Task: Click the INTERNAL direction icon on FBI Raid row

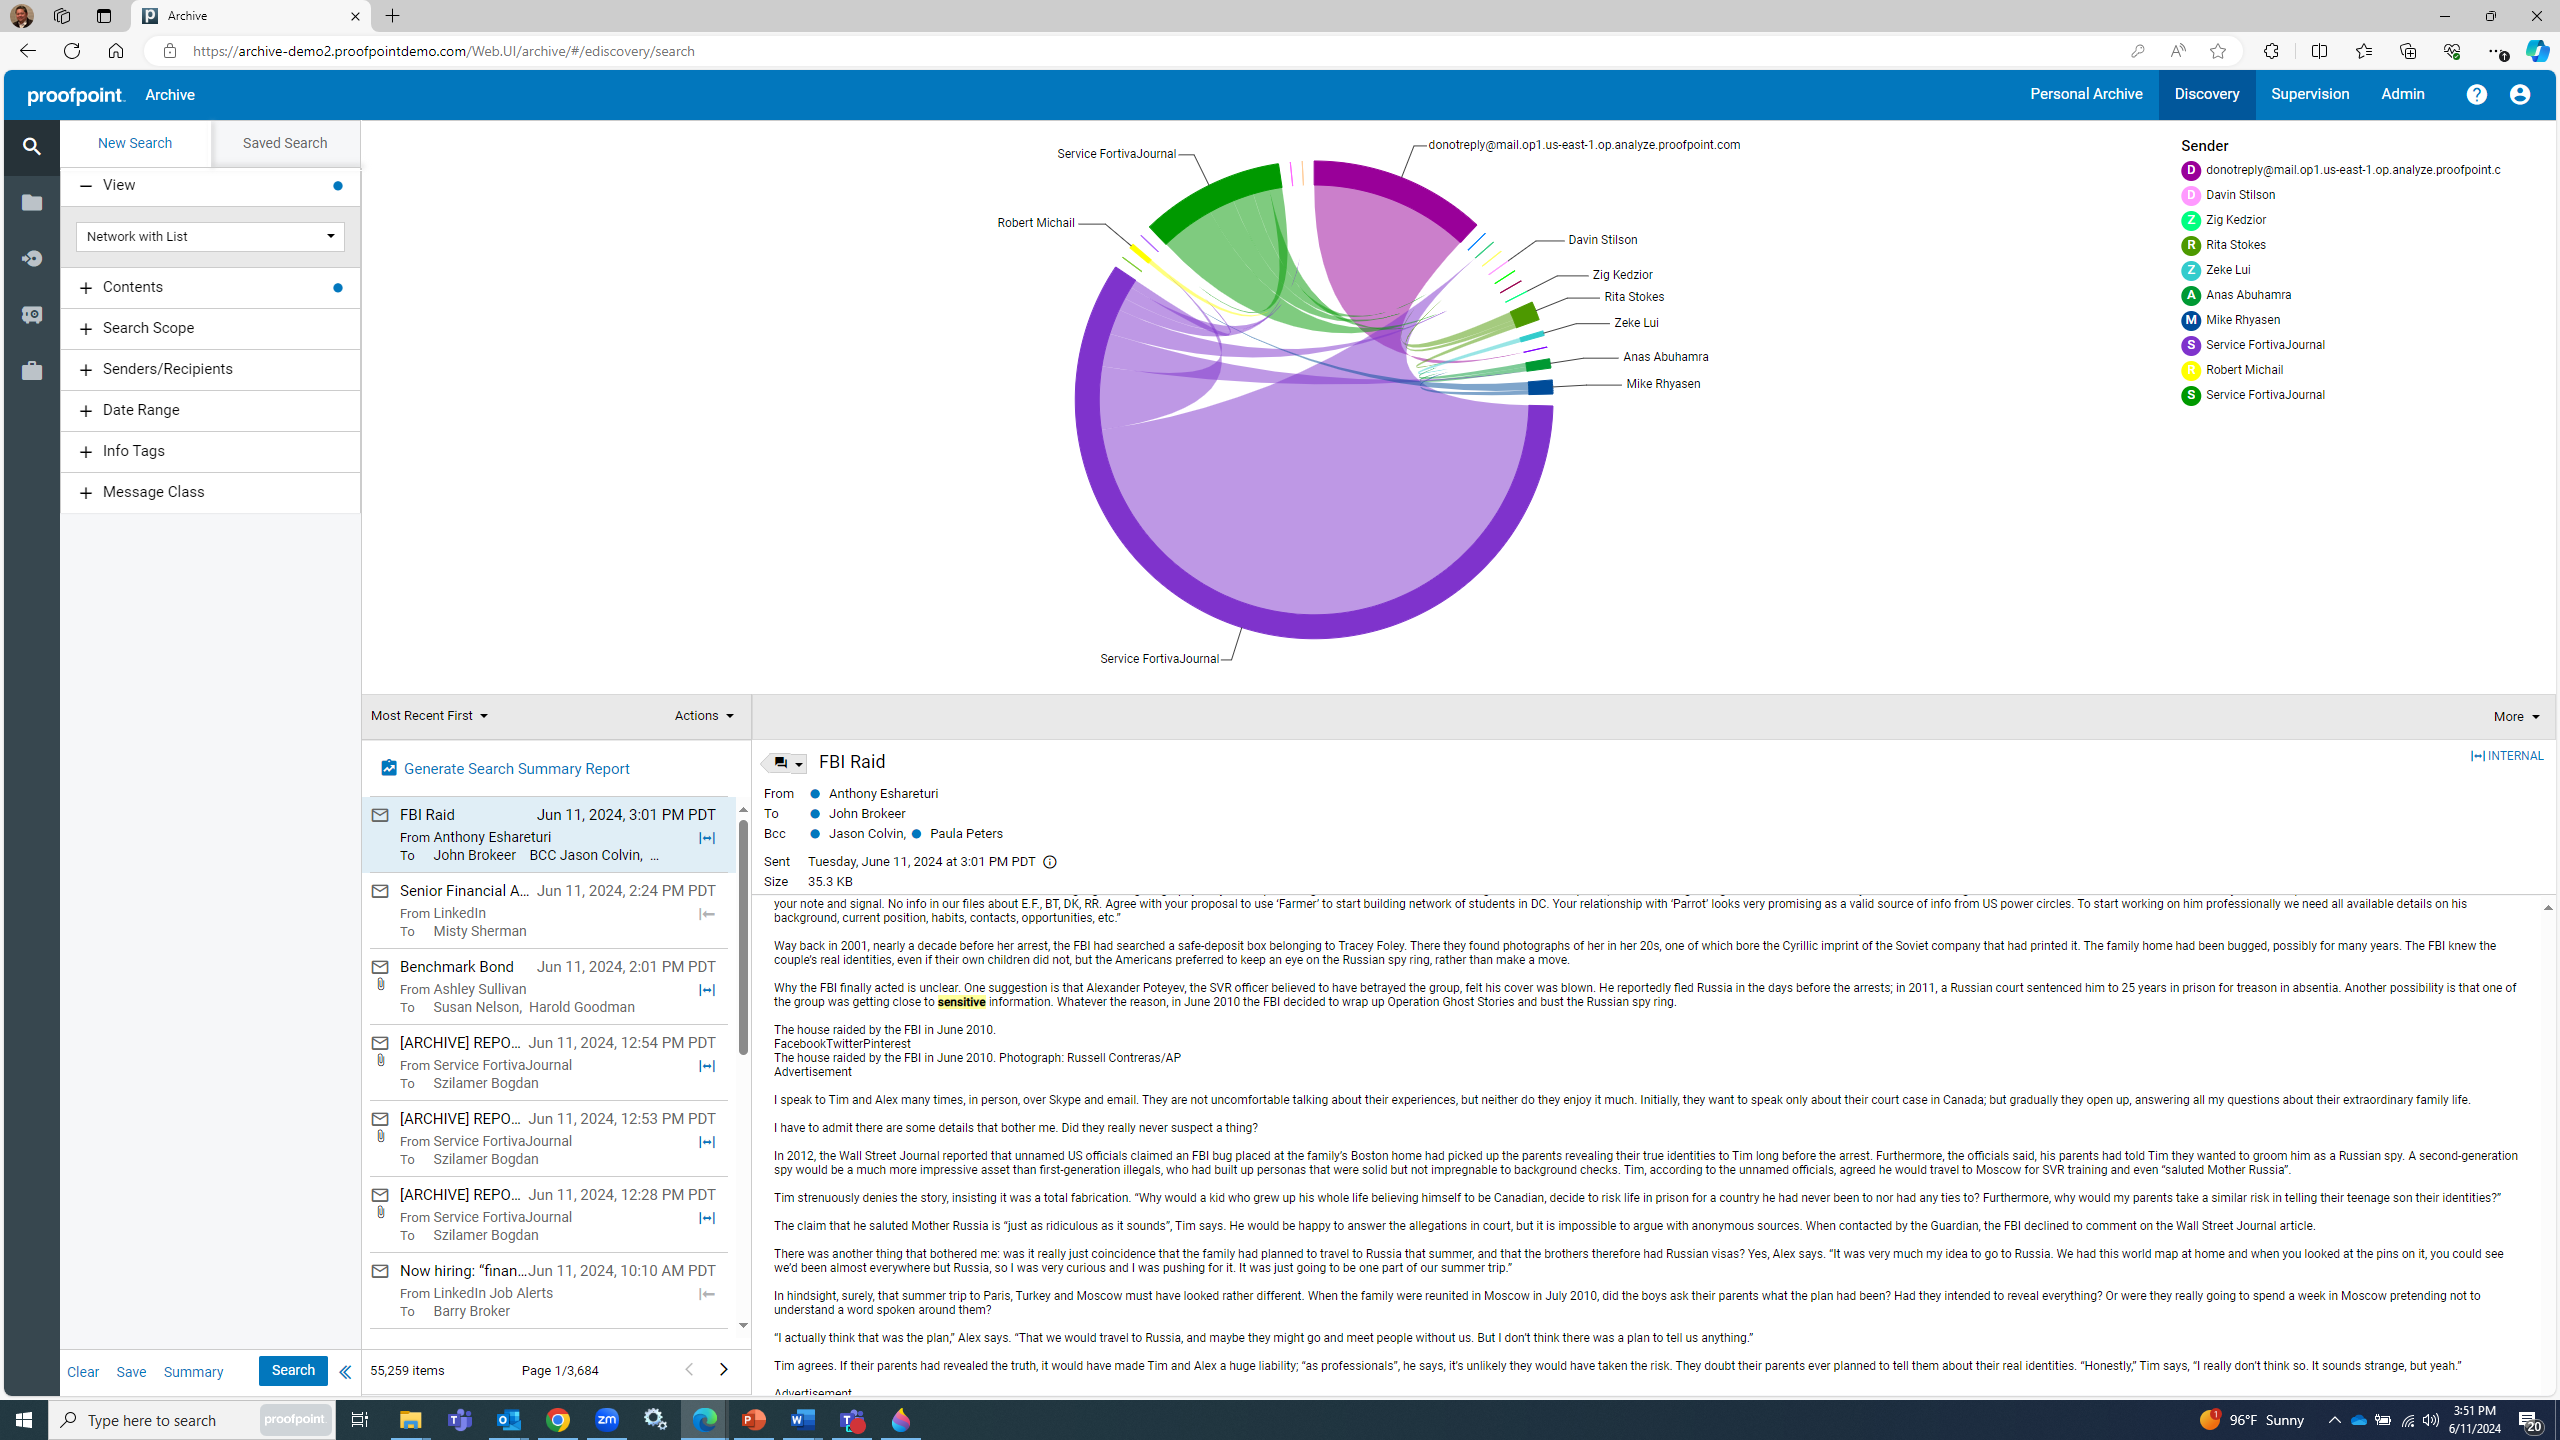Action: pos(707,838)
